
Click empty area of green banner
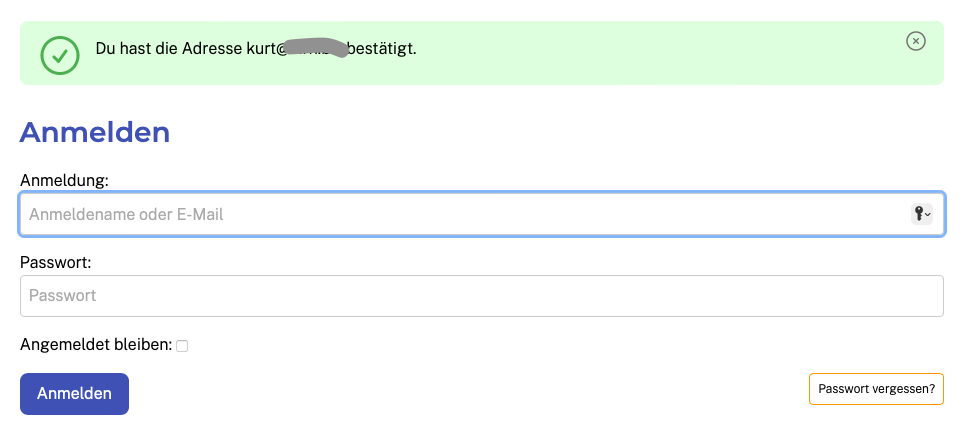coord(650,55)
